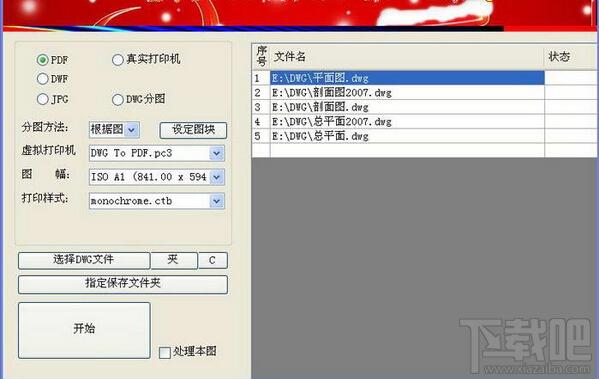599x379 pixels.
Task: Click the 选择DWG文件 button
Action: 84,260
